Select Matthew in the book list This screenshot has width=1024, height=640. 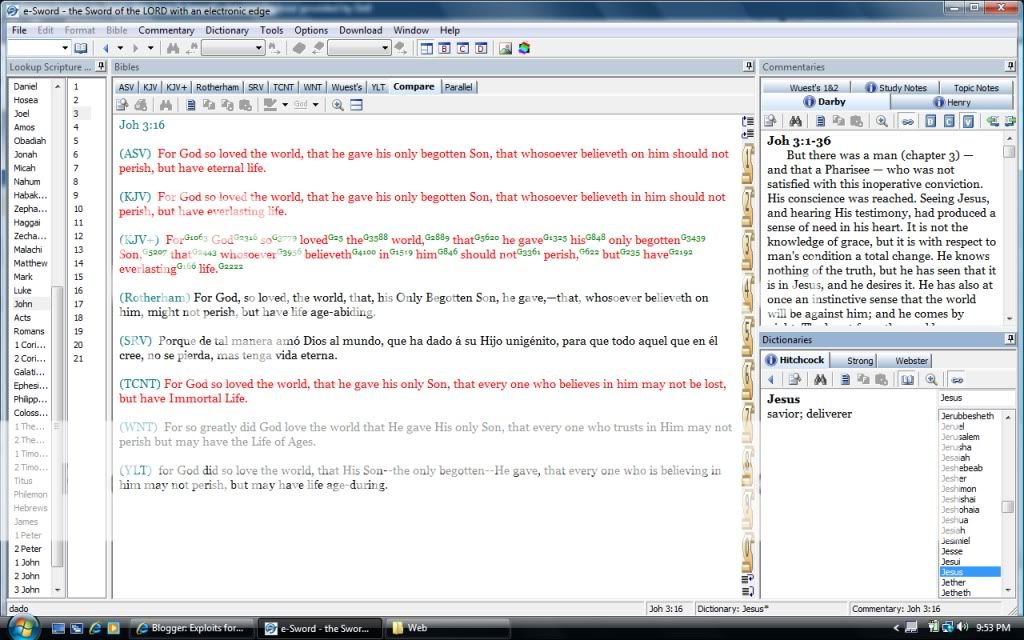tap(30, 263)
